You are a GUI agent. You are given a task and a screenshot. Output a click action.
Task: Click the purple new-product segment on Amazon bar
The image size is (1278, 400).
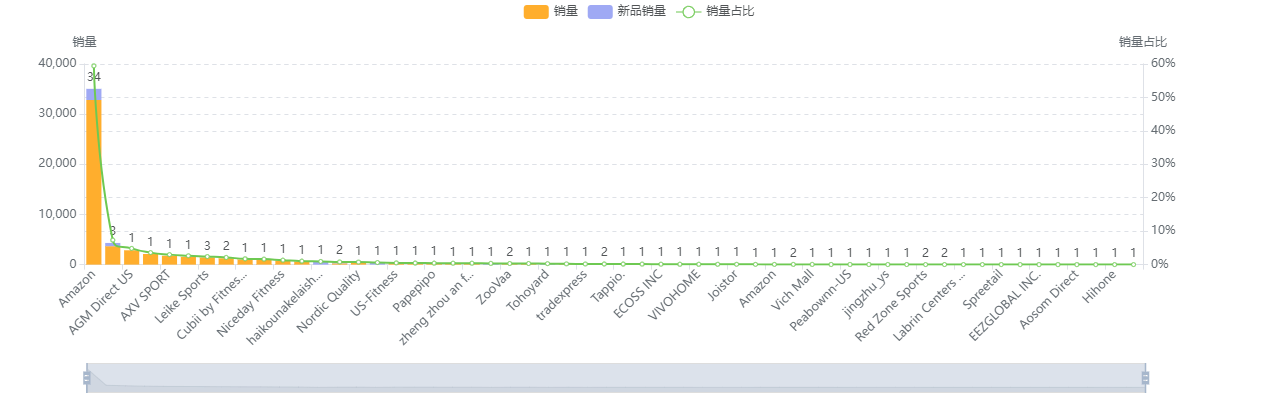click(x=93, y=93)
